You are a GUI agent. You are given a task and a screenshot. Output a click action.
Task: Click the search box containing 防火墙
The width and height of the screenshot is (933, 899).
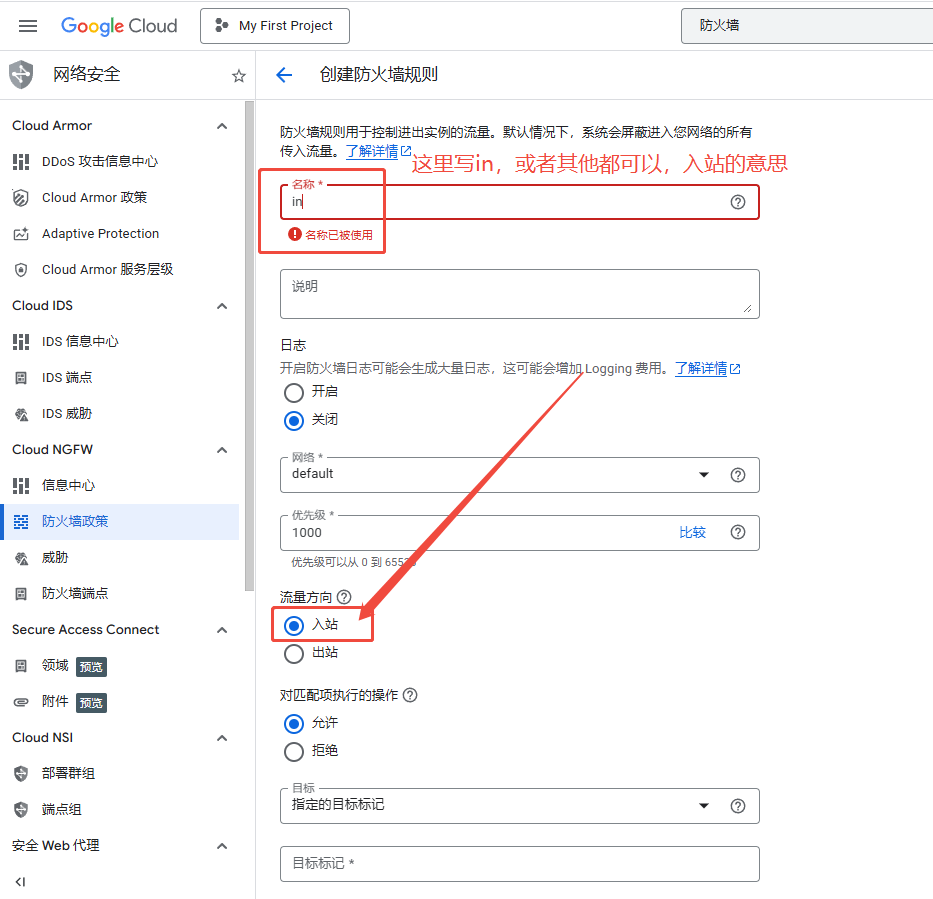point(807,26)
